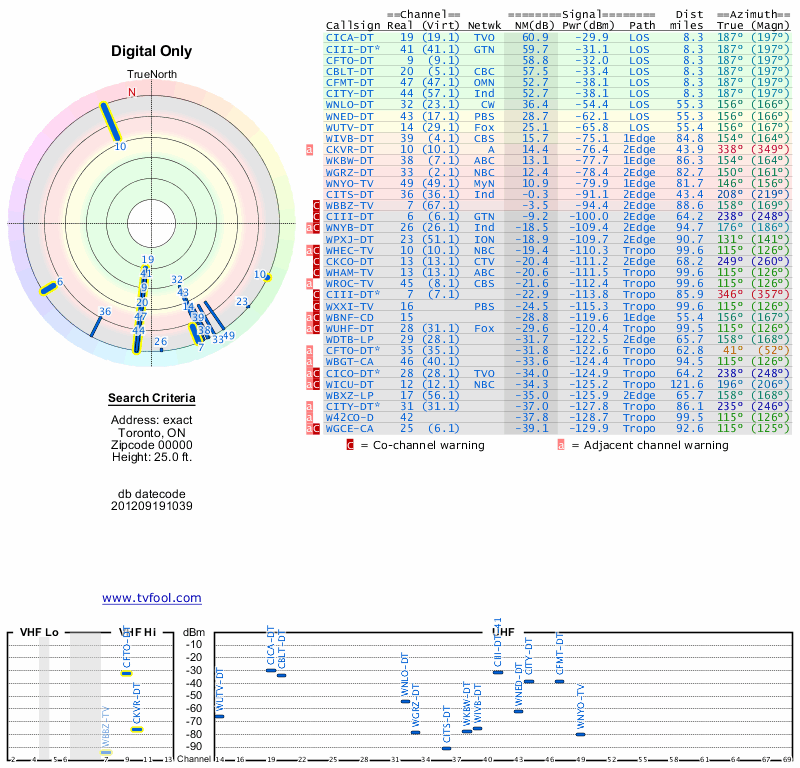Click adjacent icon beside CFTO-DT* channel 35 row
Screen dimensions: 800x768
click(311, 351)
